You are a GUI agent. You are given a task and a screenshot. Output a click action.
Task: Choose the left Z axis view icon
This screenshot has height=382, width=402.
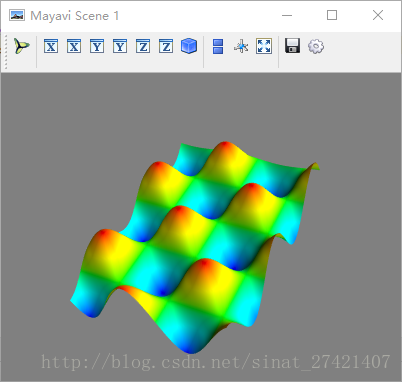[x=143, y=46]
